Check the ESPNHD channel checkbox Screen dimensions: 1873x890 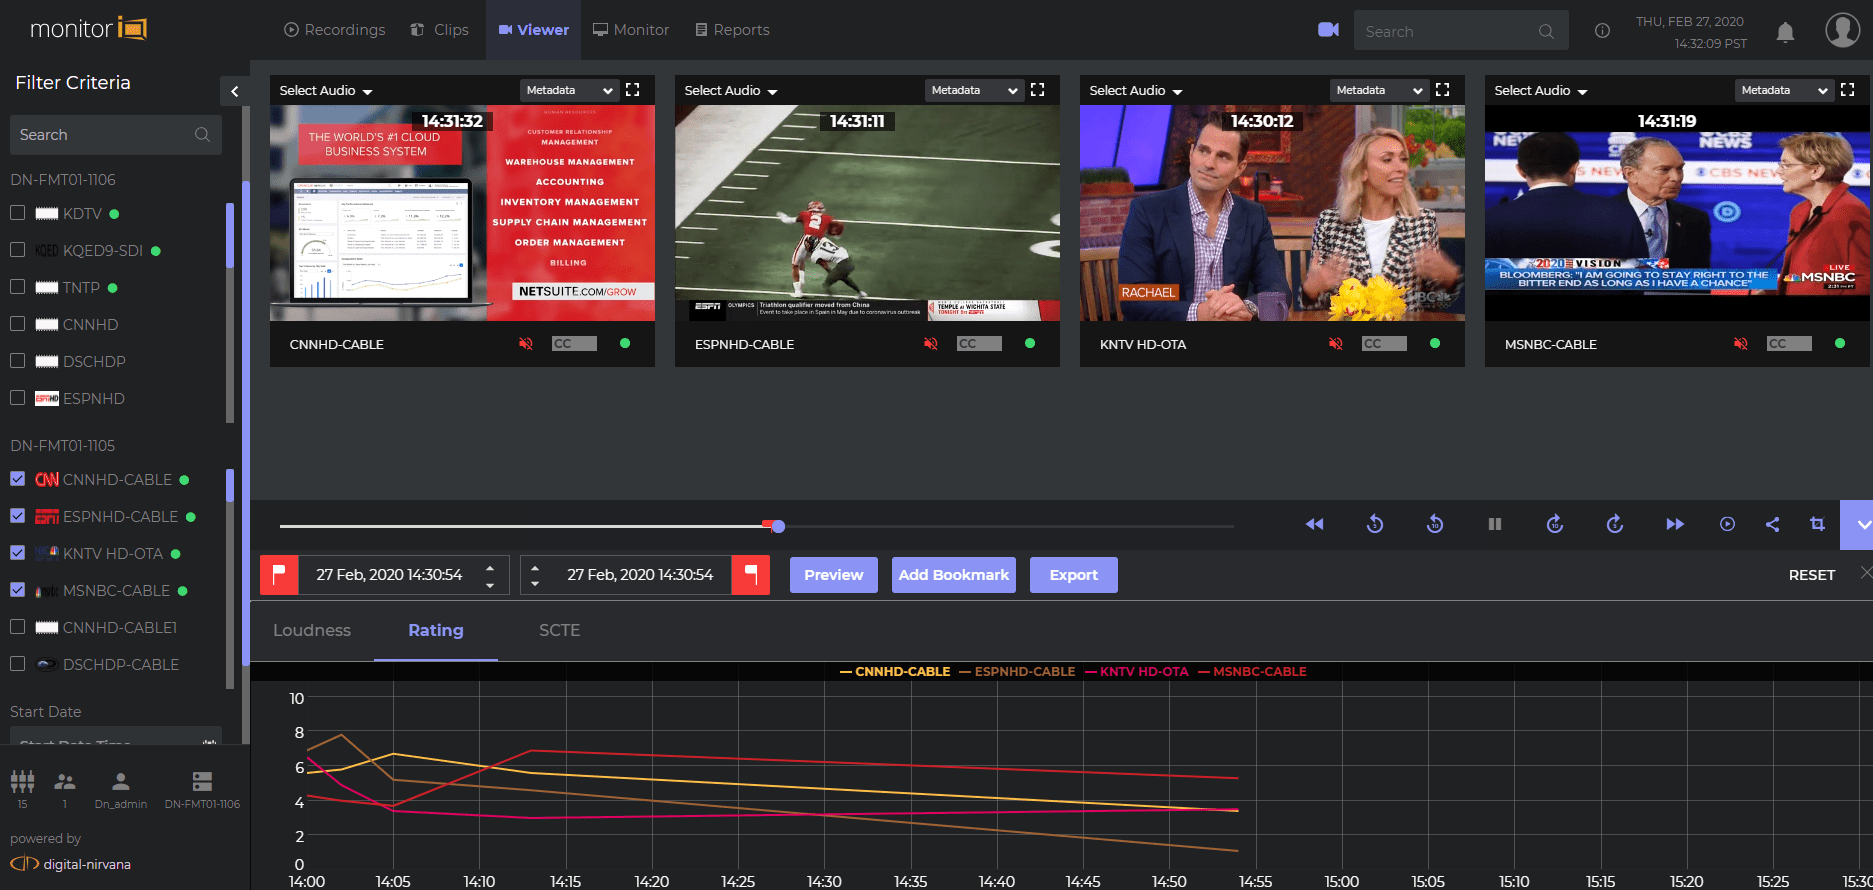(17, 398)
